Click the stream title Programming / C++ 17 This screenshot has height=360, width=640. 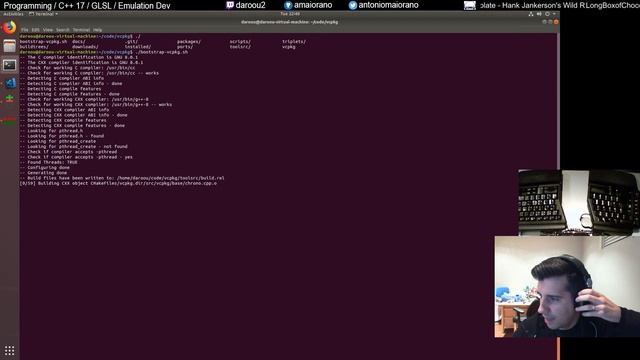[x=87, y=6]
